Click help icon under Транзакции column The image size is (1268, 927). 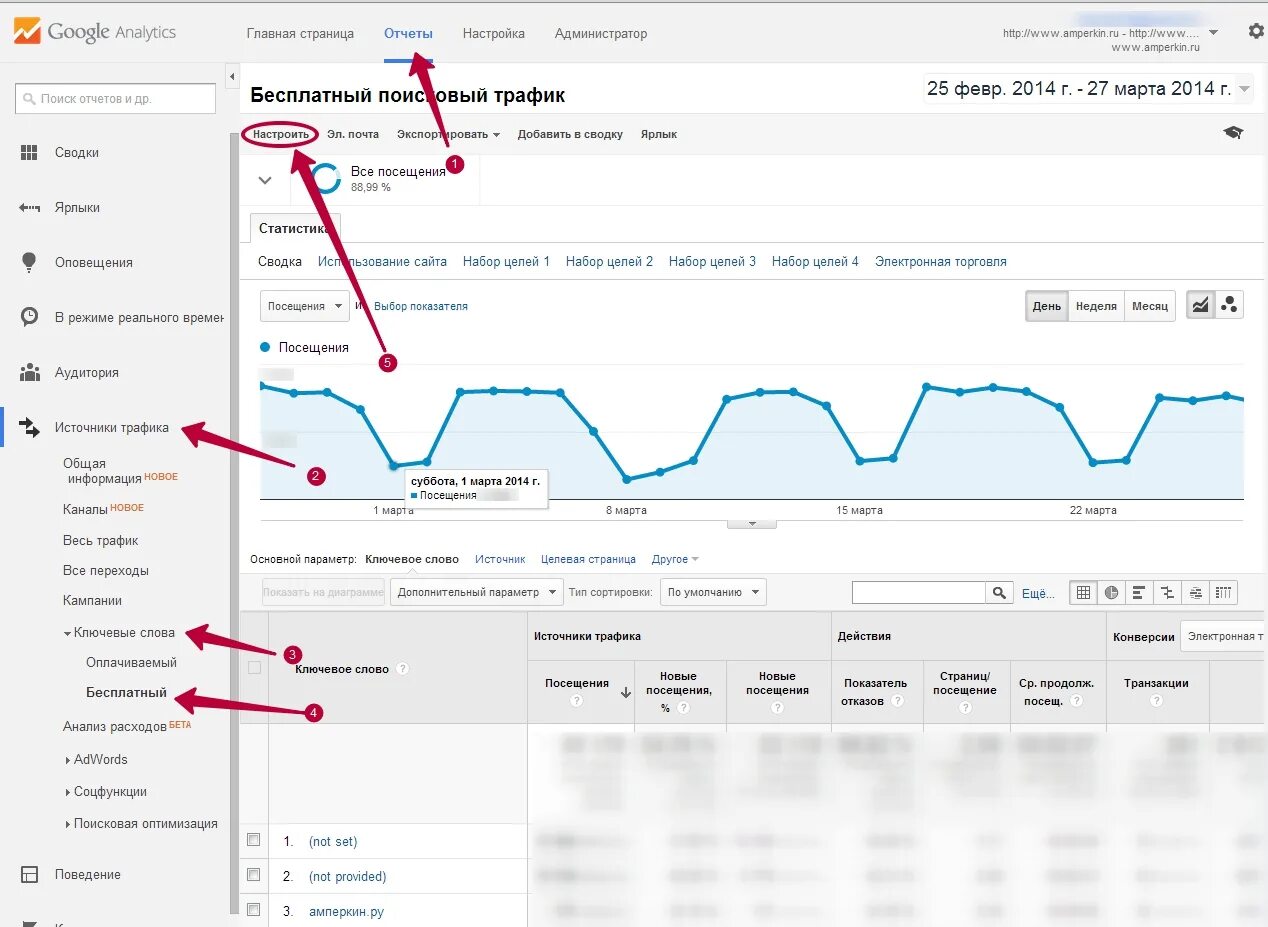[x=1156, y=701]
